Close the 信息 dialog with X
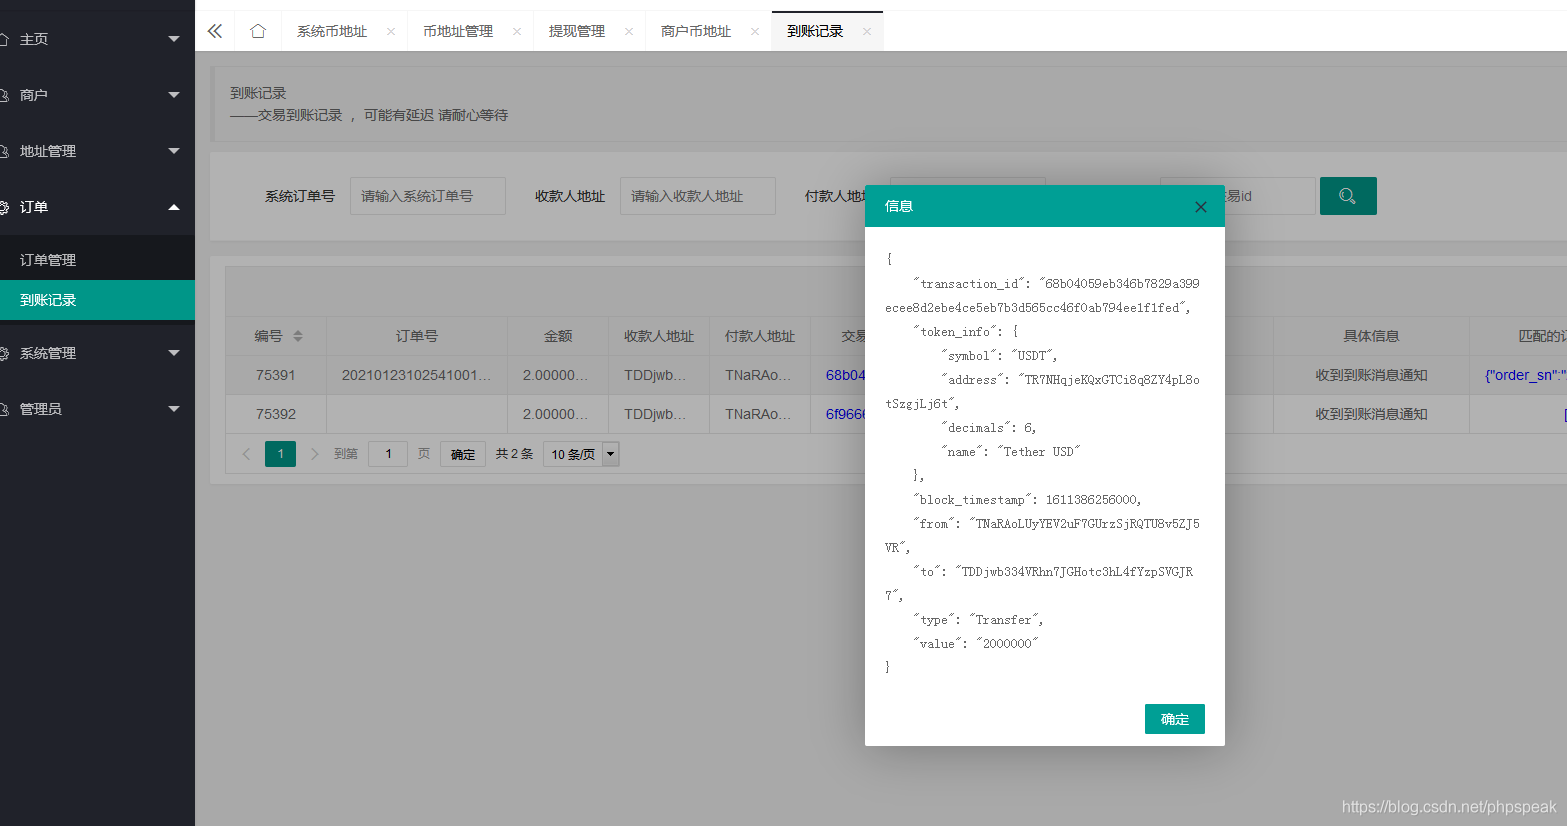The height and width of the screenshot is (826, 1567). coord(1201,207)
